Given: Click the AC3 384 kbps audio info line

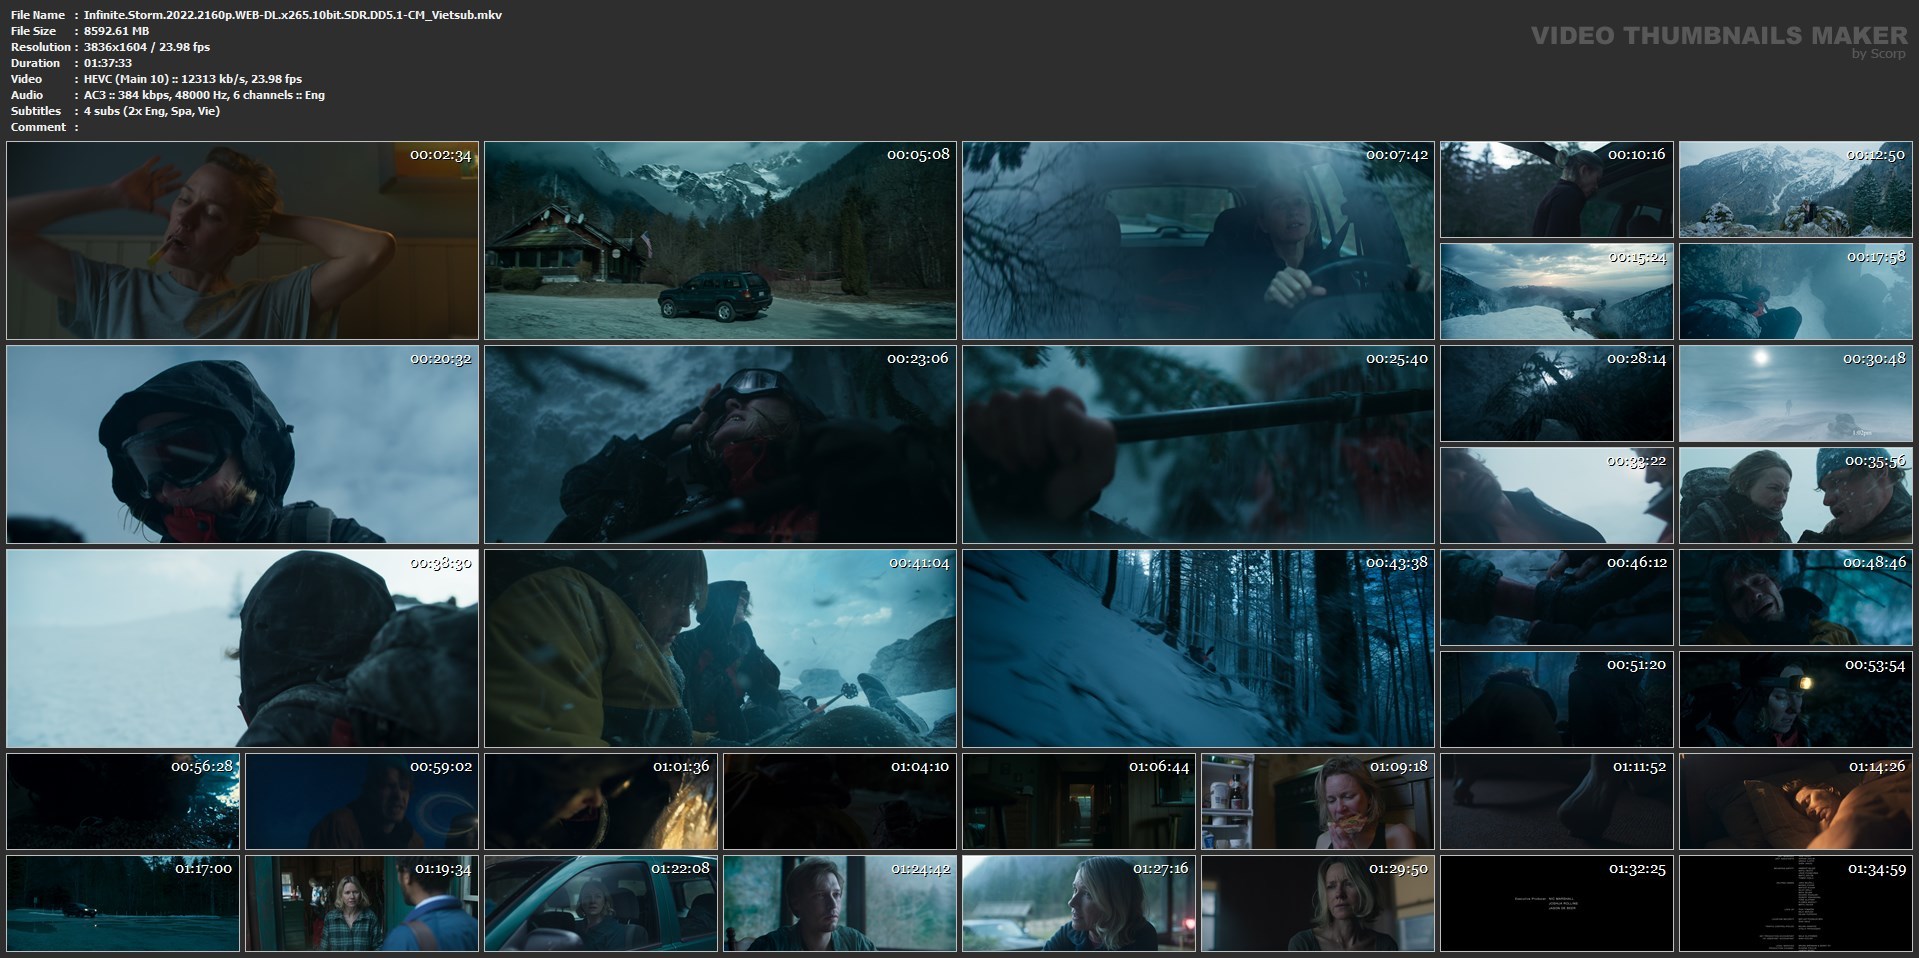Looking at the screenshot, I should click(204, 95).
